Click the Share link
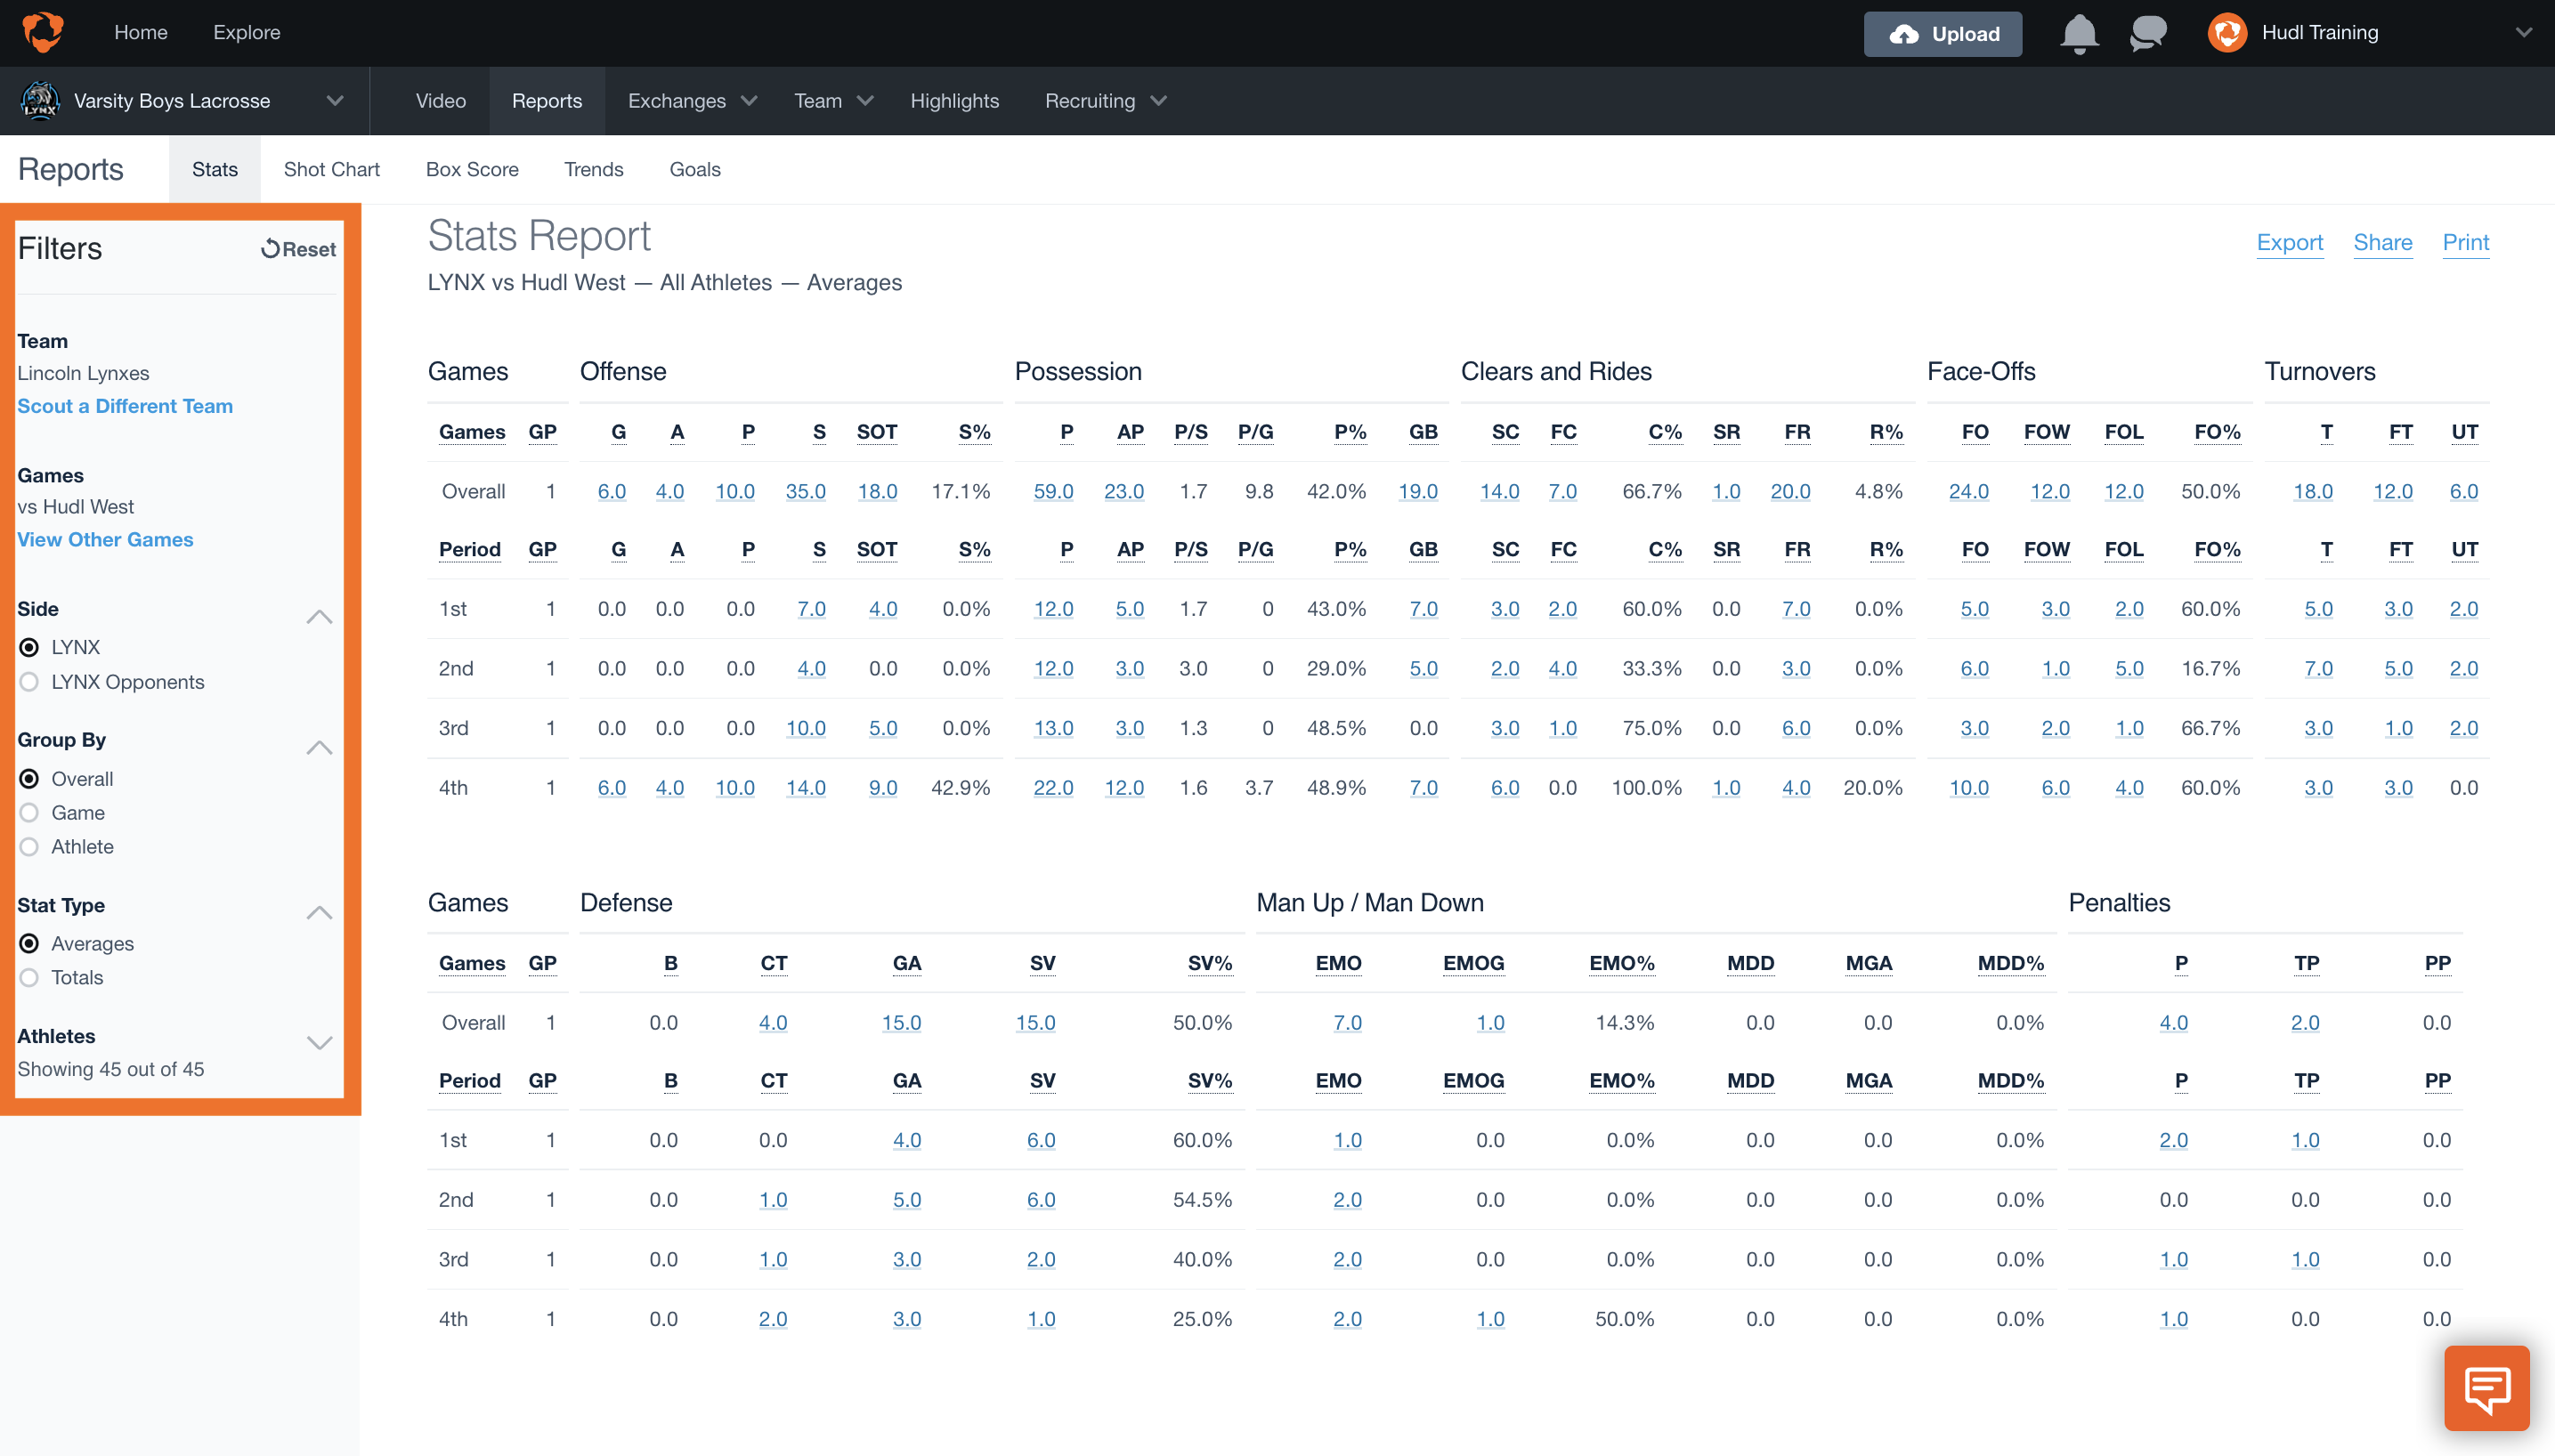Image resolution: width=2555 pixels, height=1456 pixels. [2382, 242]
